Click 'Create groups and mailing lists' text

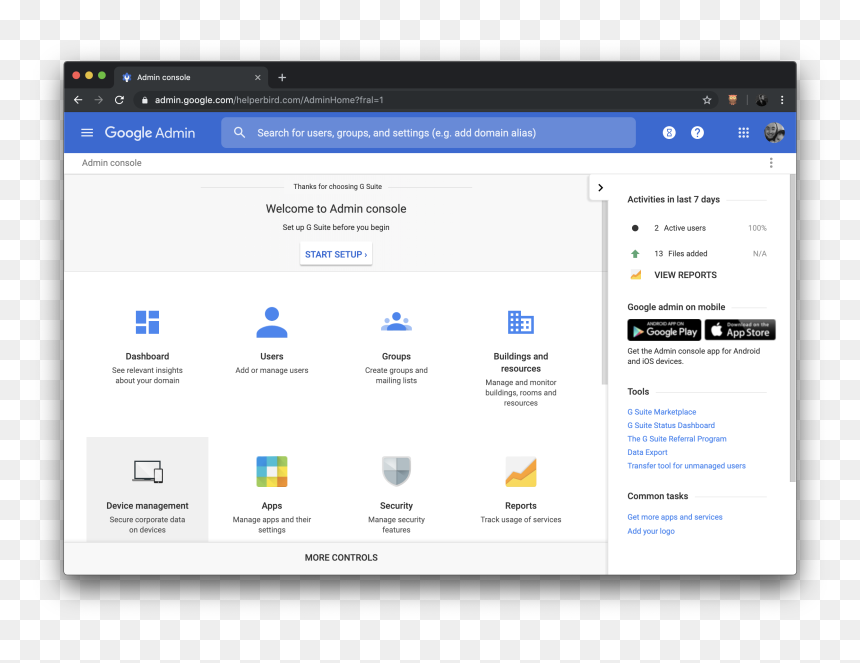tap(396, 376)
